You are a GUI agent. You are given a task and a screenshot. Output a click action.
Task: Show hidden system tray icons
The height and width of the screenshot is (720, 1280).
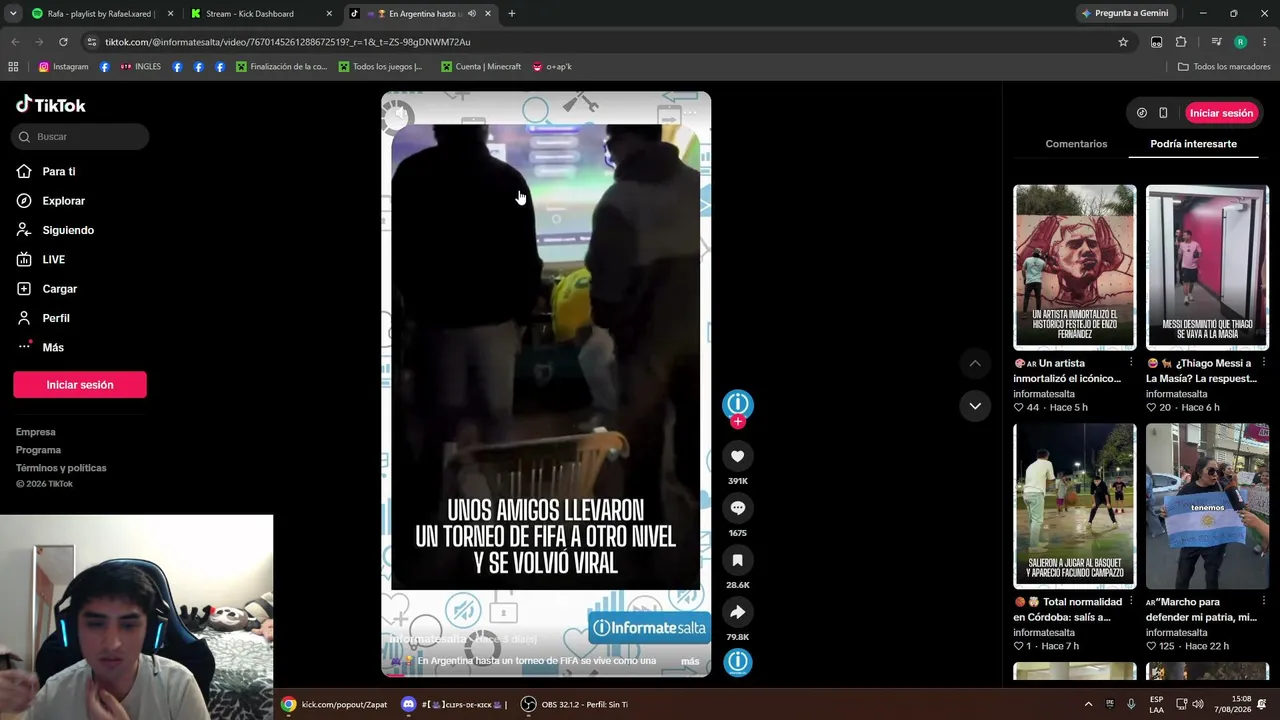(1088, 704)
